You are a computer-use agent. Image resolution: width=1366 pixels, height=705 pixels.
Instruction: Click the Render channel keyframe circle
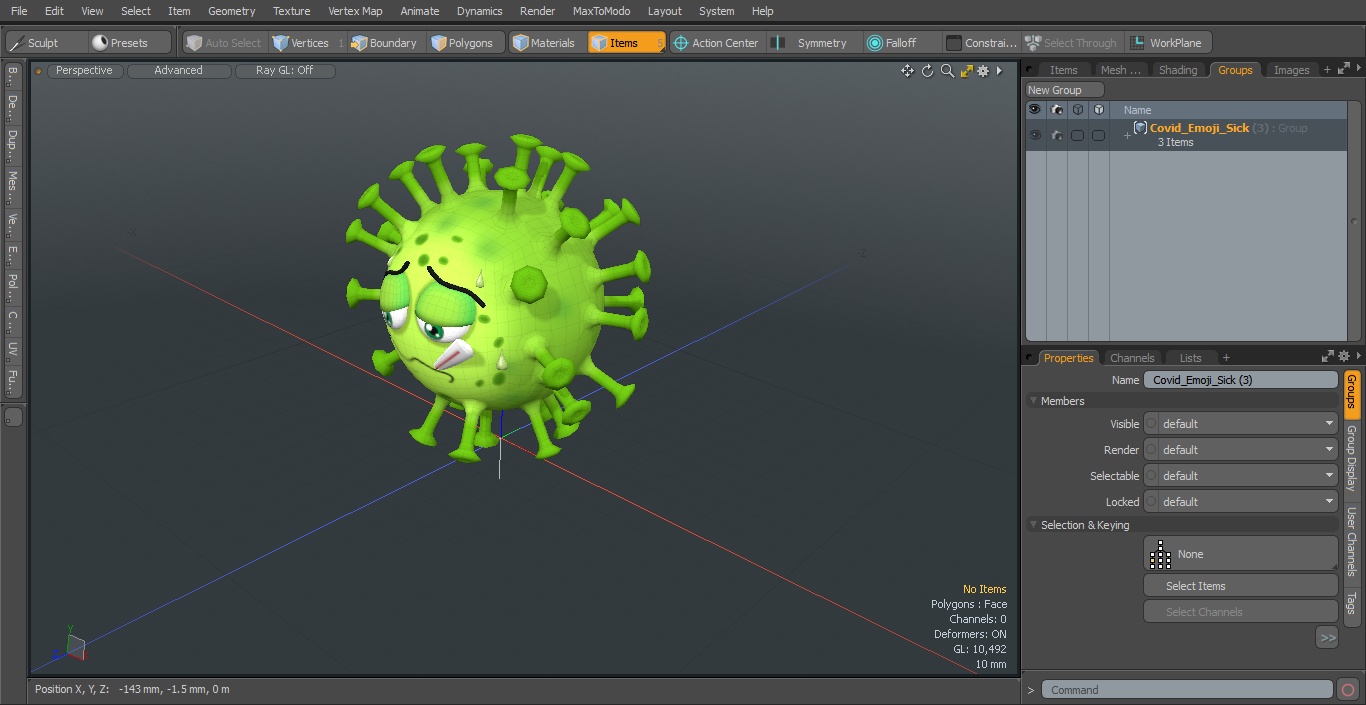(x=1151, y=450)
